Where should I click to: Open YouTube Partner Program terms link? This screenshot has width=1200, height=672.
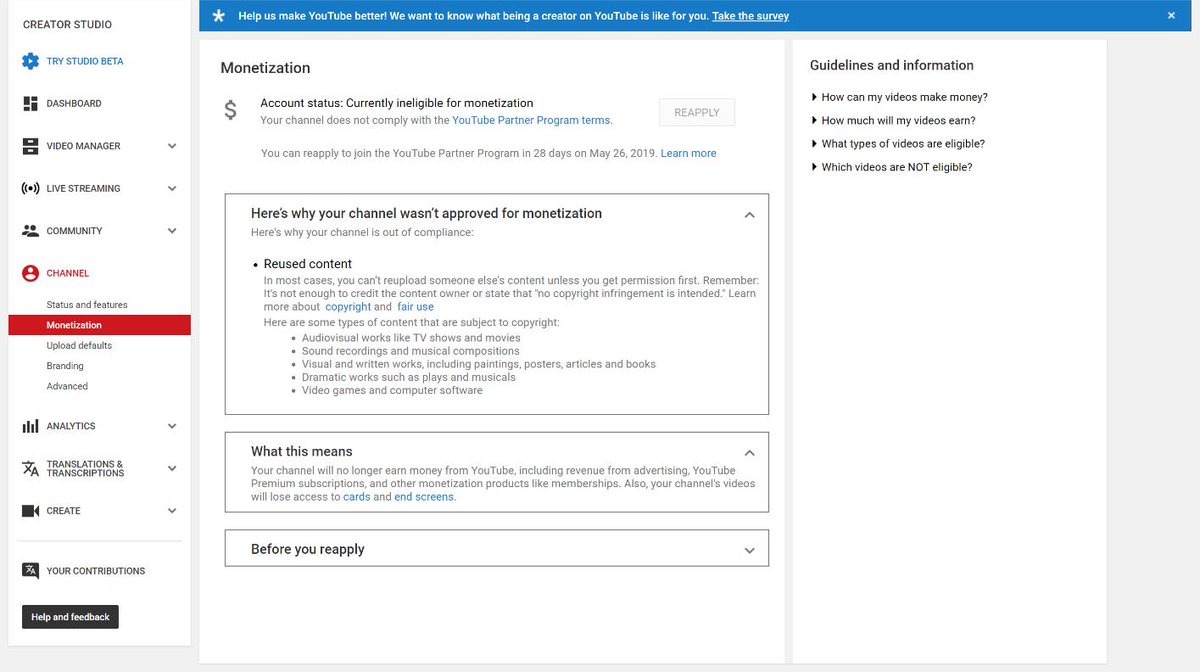(x=531, y=120)
